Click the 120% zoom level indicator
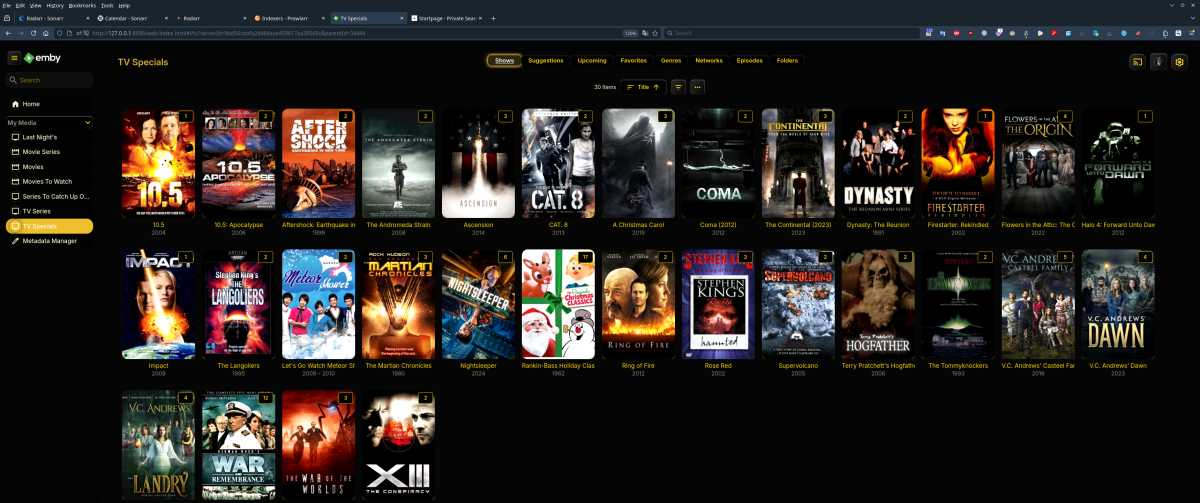 pyautogui.click(x=630, y=33)
